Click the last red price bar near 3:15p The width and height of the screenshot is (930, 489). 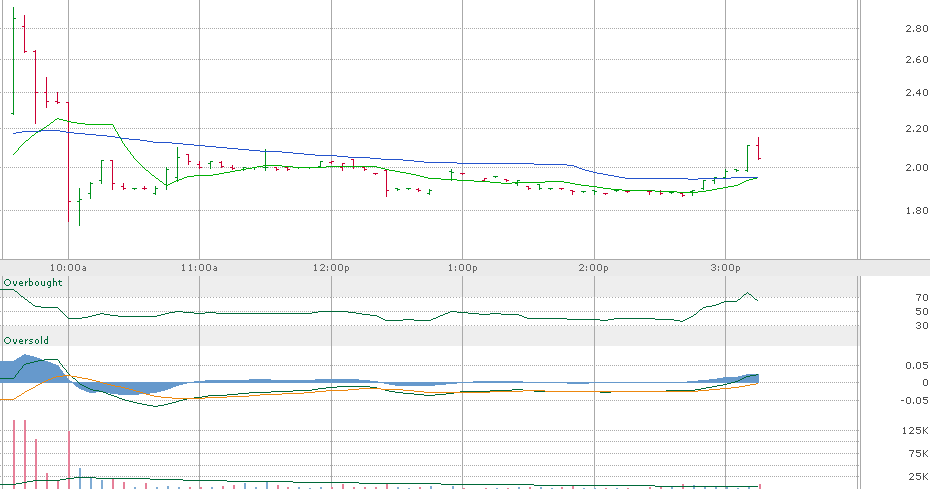coord(759,148)
